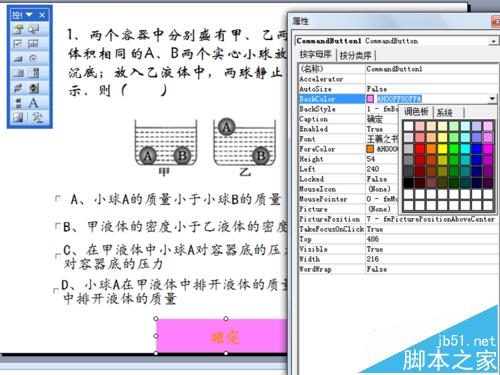Select the TakeFocusOnClick property row

398,229
